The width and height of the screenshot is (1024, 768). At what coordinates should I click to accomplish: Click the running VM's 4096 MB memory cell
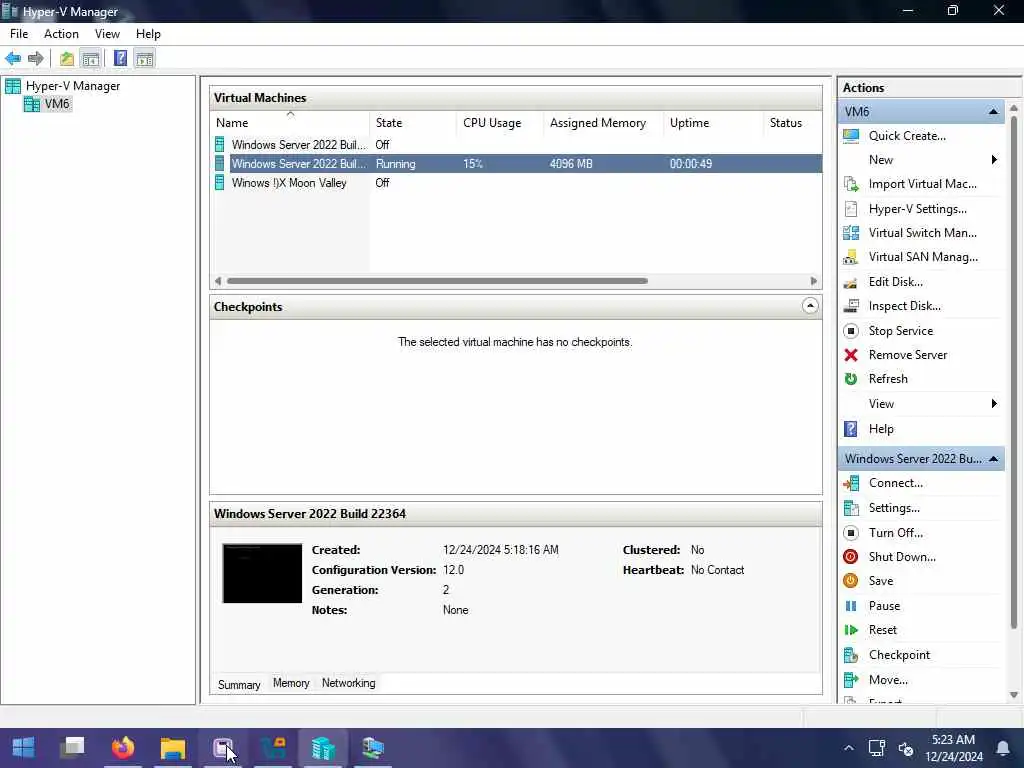tap(571, 164)
